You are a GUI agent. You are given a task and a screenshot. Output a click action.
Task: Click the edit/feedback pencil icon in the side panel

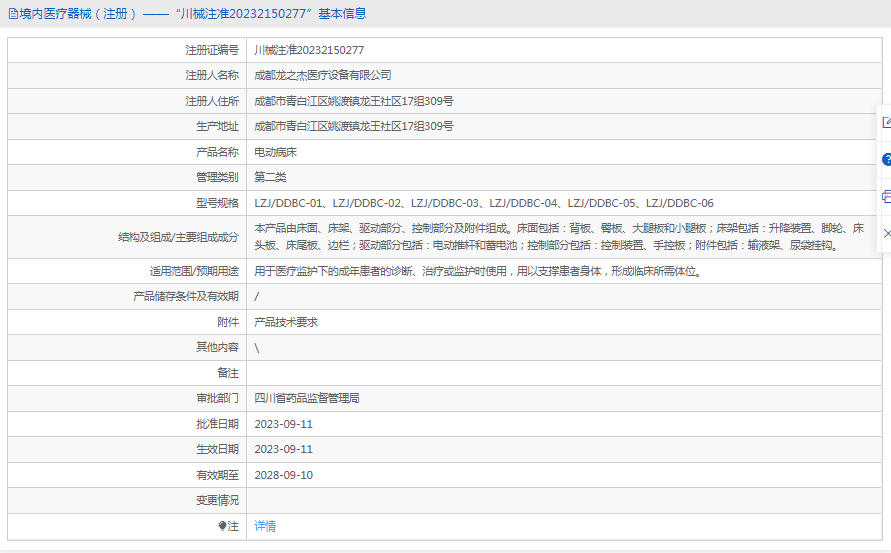tap(886, 122)
